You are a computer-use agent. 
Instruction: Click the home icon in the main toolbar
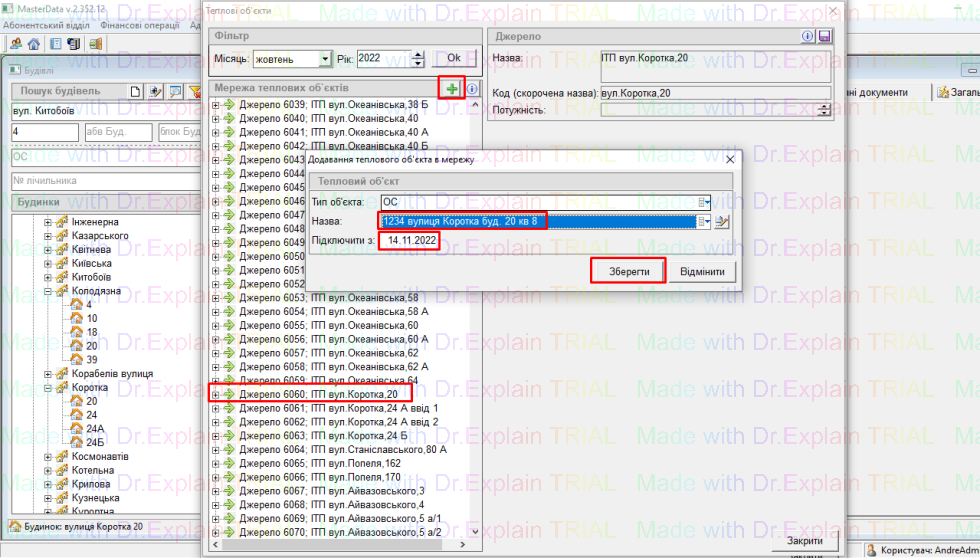coord(34,44)
